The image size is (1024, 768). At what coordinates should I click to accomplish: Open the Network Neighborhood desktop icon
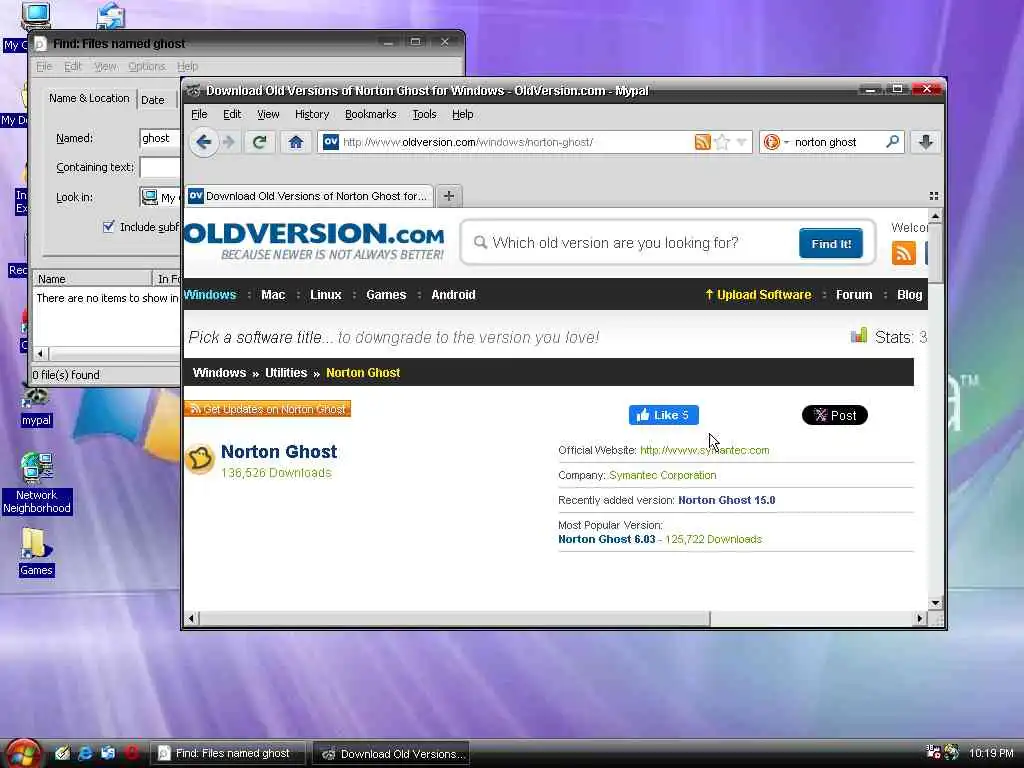(x=37, y=483)
